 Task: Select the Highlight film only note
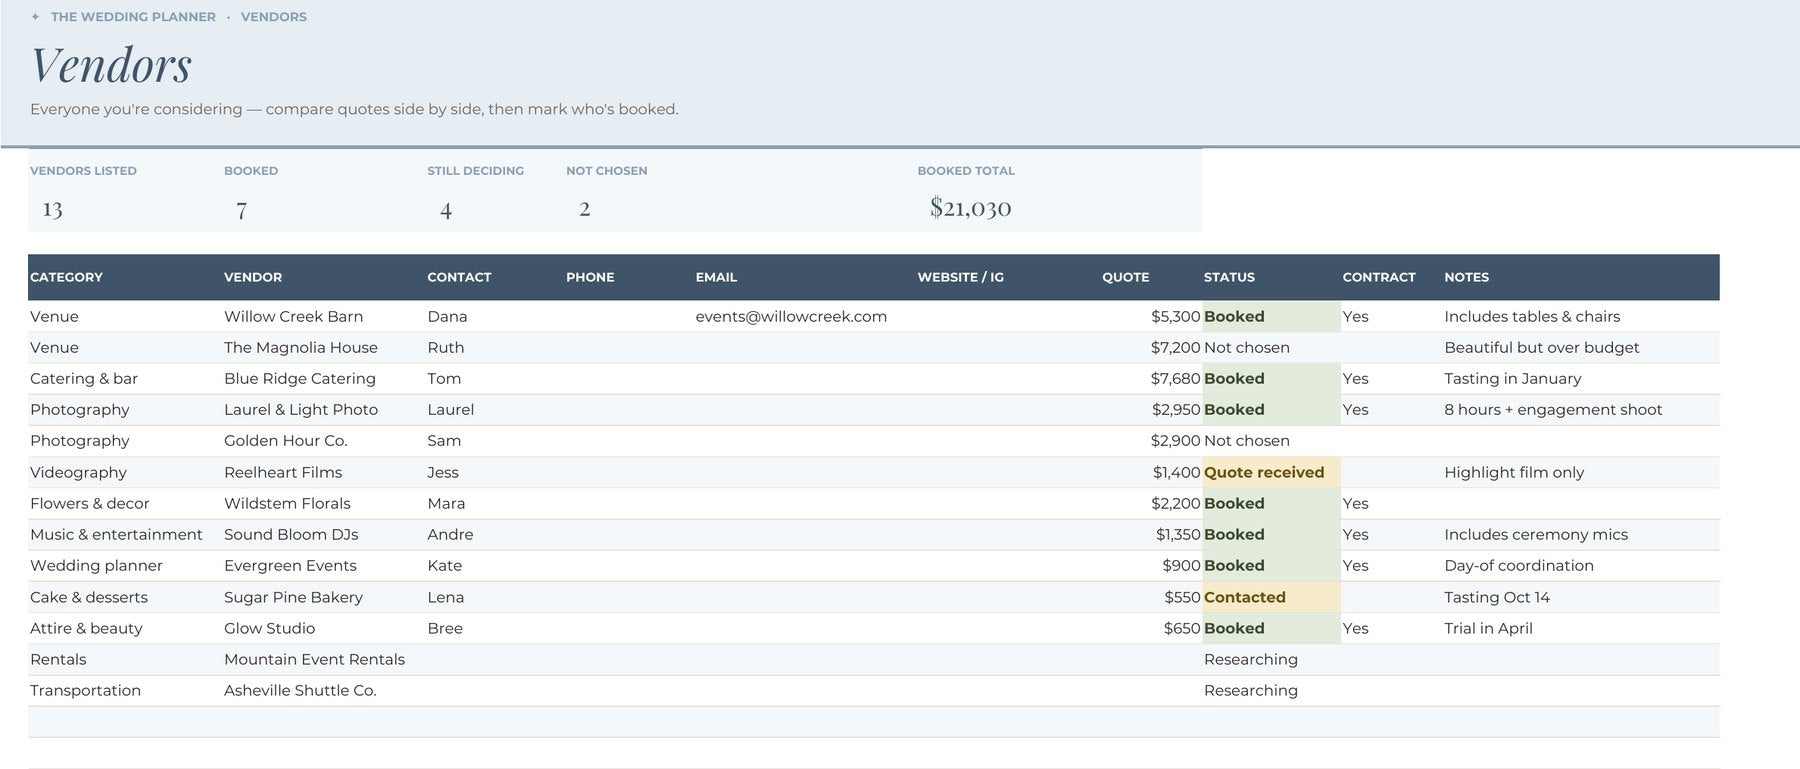(1514, 472)
